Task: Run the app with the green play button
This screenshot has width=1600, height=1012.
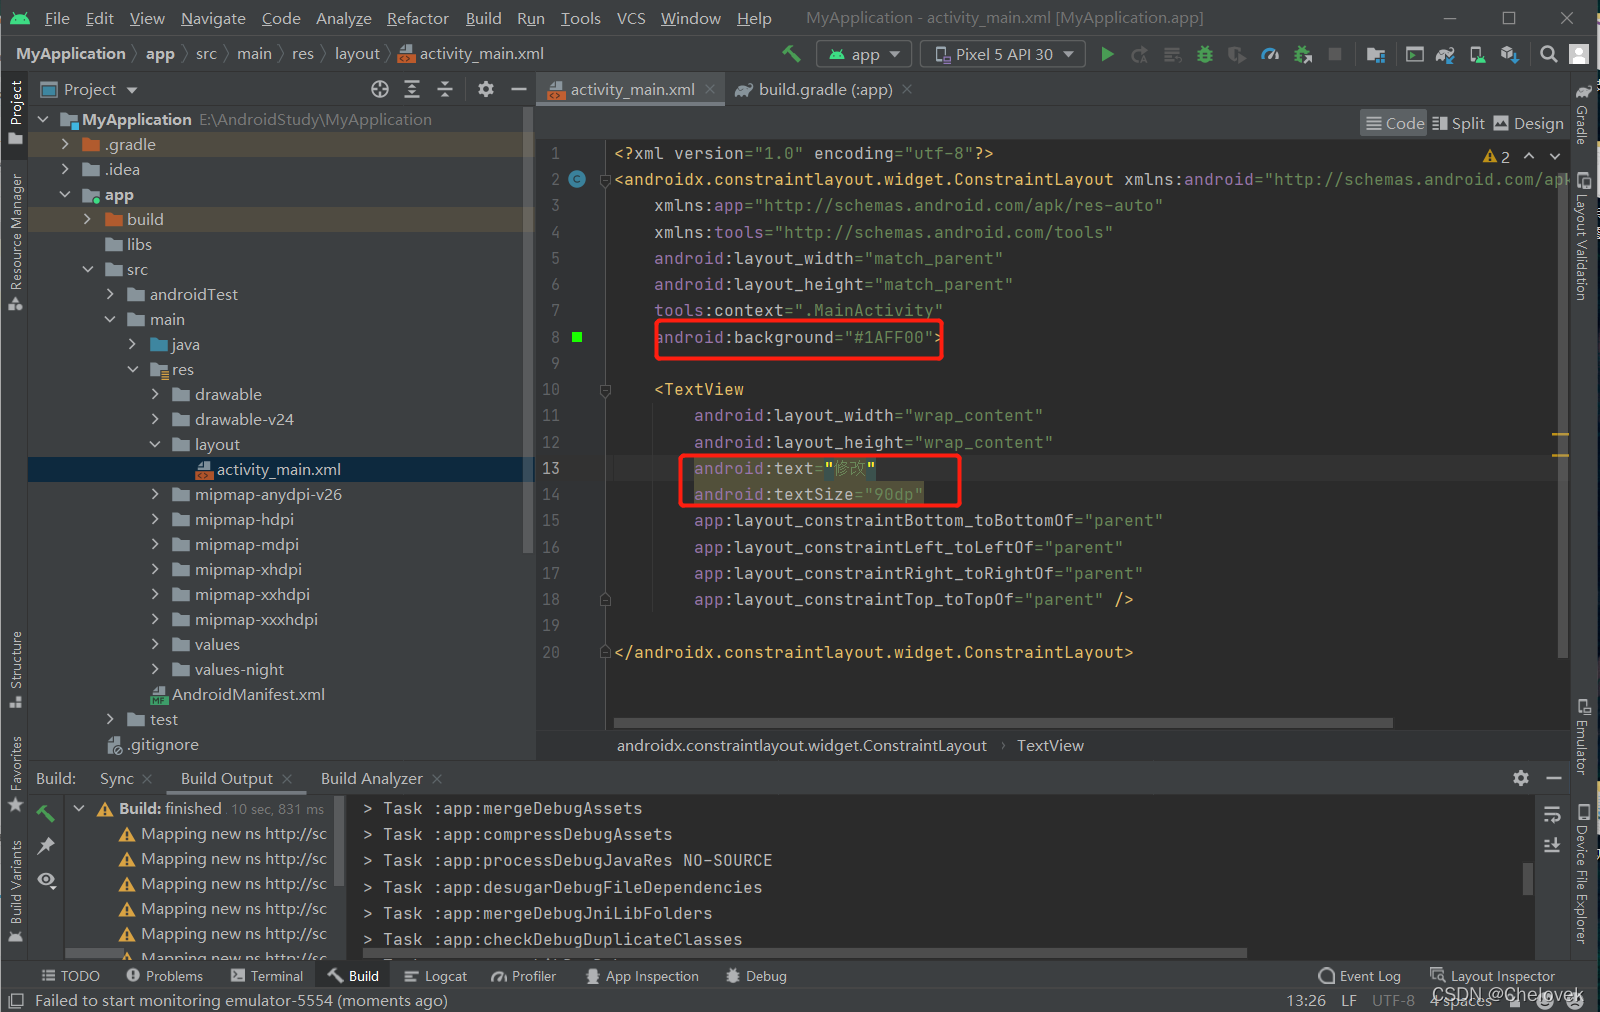Action: coord(1107,54)
